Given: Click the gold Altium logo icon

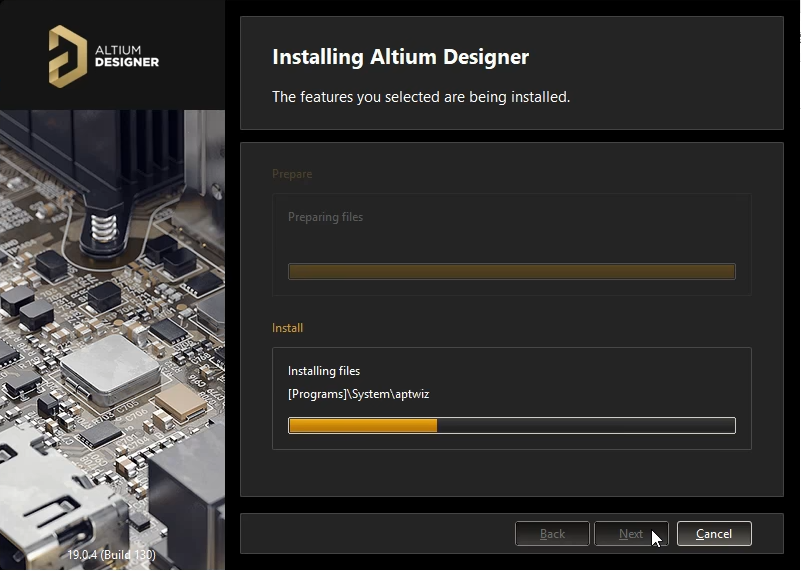Looking at the screenshot, I should tap(68, 55).
